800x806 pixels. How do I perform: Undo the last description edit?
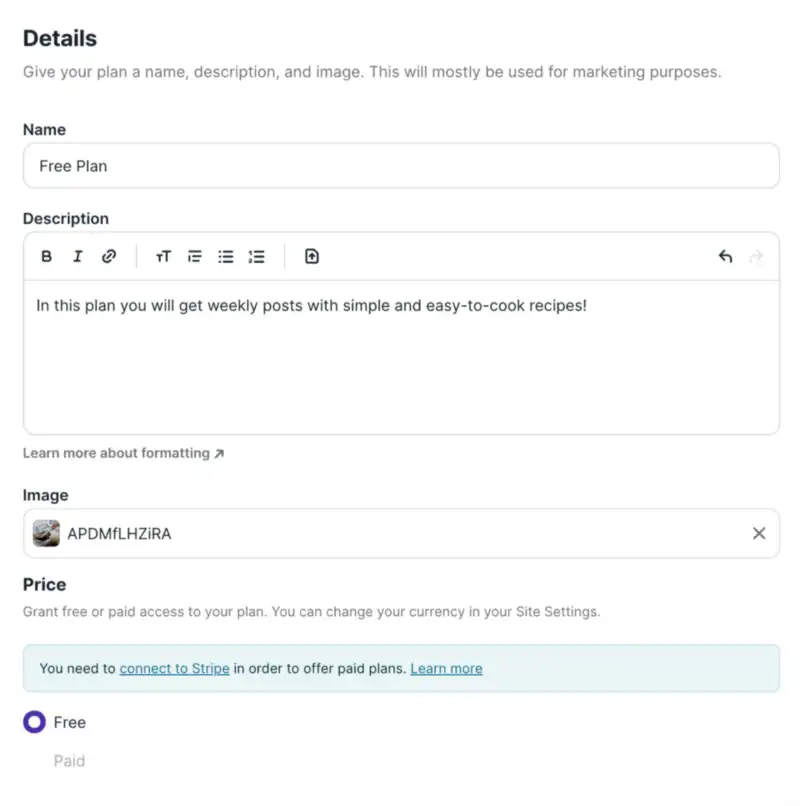tap(725, 256)
